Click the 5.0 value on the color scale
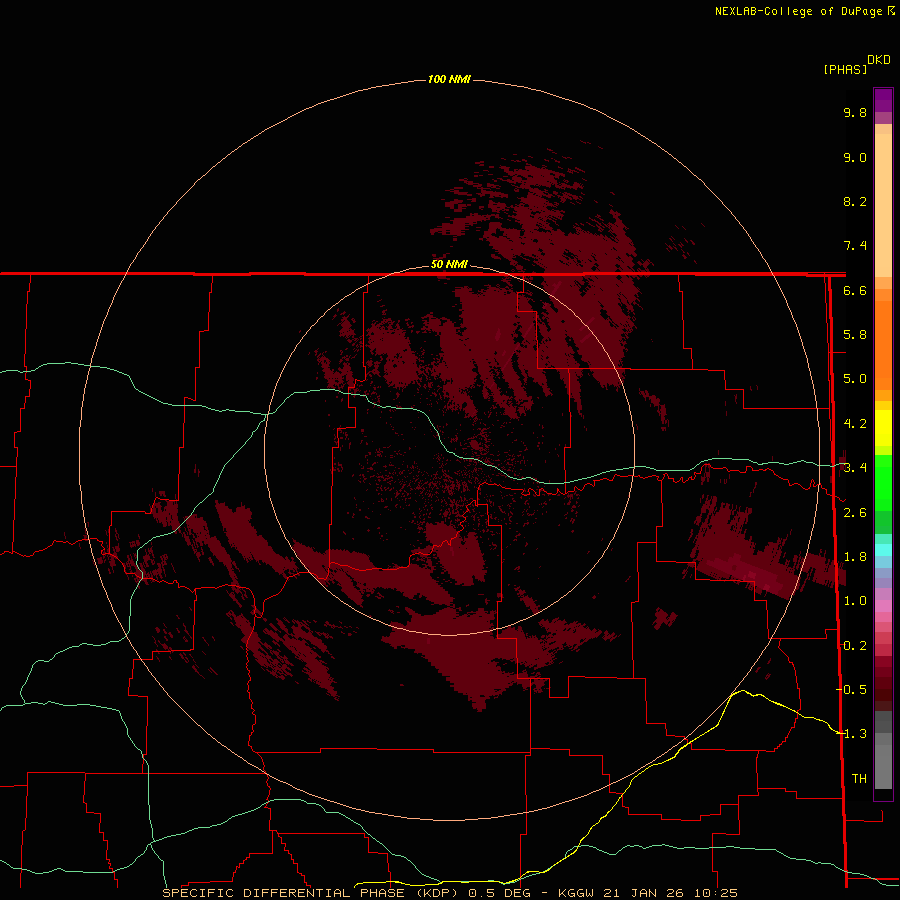The image size is (900, 900). (x=855, y=379)
